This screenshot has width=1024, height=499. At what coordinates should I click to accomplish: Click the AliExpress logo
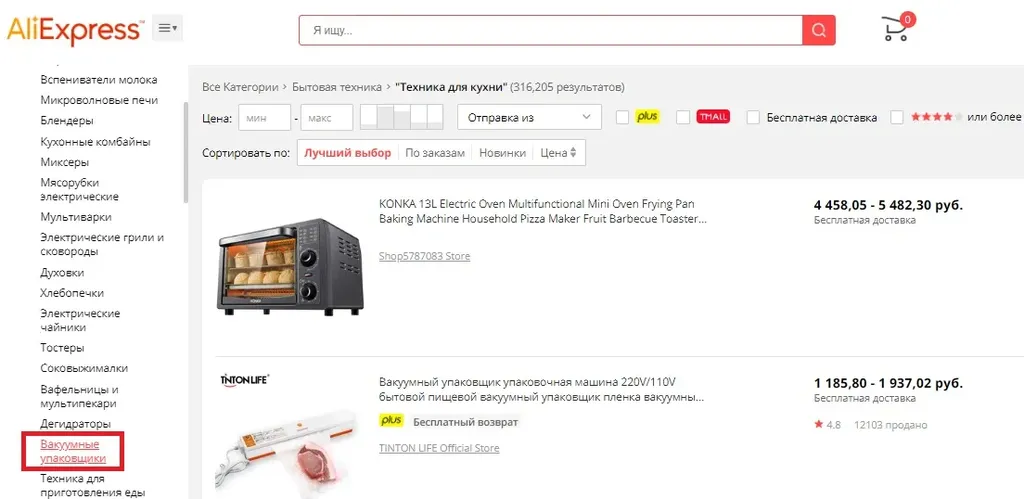[x=75, y=30]
